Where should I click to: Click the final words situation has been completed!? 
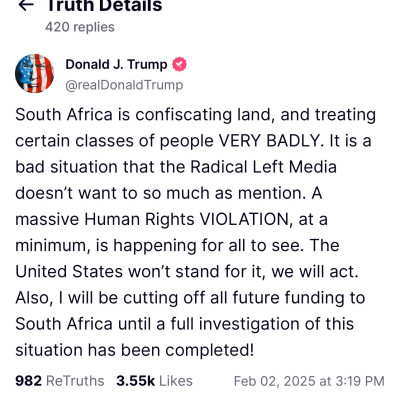tap(135, 350)
